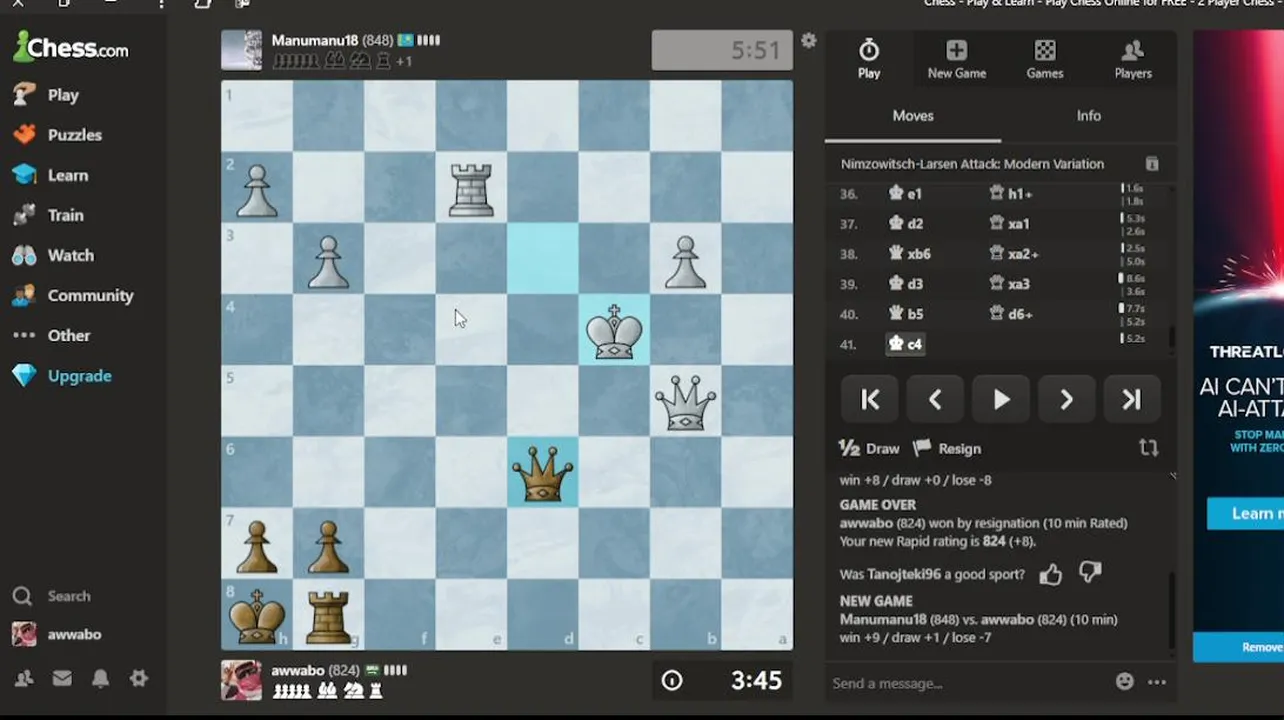The width and height of the screenshot is (1284, 720).
Task: Focus the Send a message field
Action: pyautogui.click(x=965, y=683)
